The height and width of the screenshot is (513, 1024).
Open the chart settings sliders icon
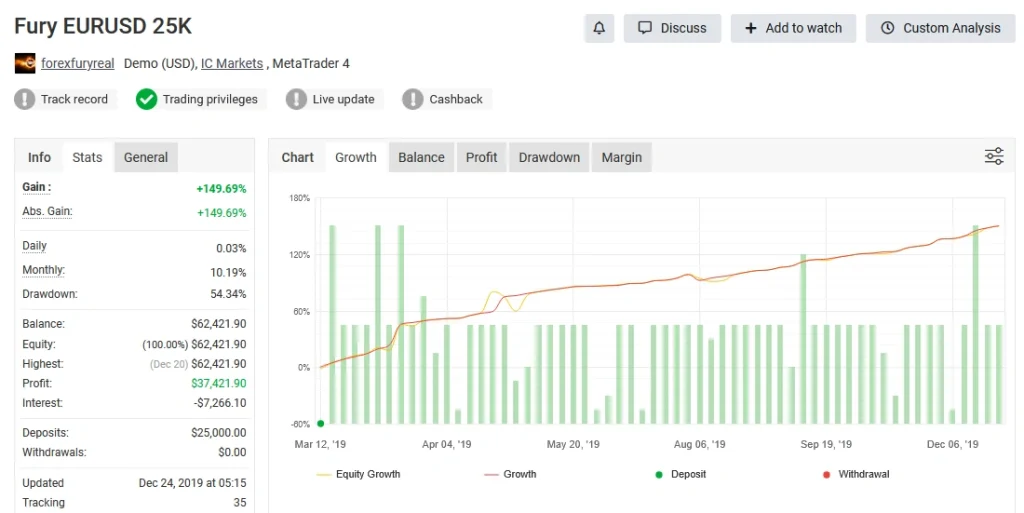pyautogui.click(x=994, y=157)
